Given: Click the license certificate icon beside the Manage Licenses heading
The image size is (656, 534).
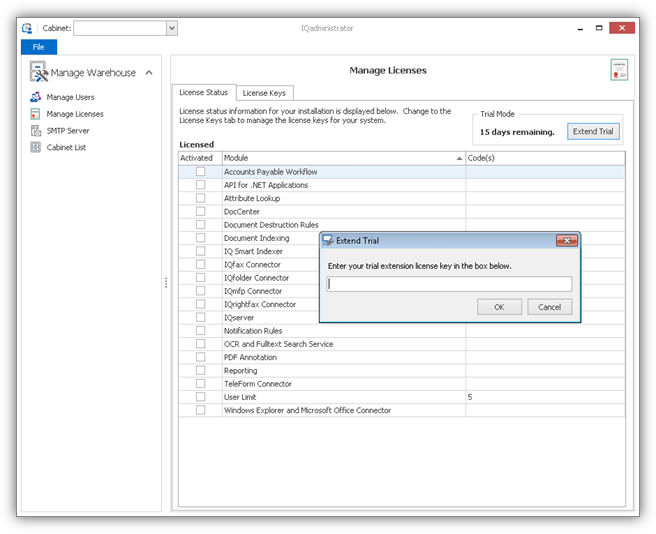Looking at the screenshot, I should (619, 69).
